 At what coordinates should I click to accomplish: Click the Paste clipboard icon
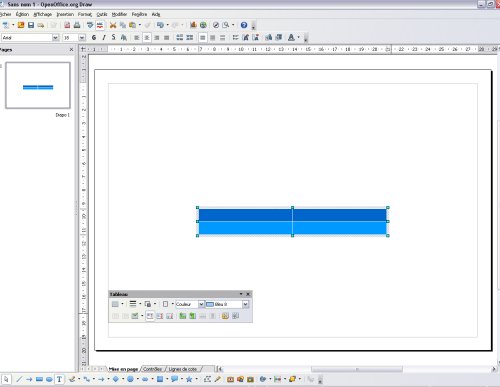tap(133, 25)
